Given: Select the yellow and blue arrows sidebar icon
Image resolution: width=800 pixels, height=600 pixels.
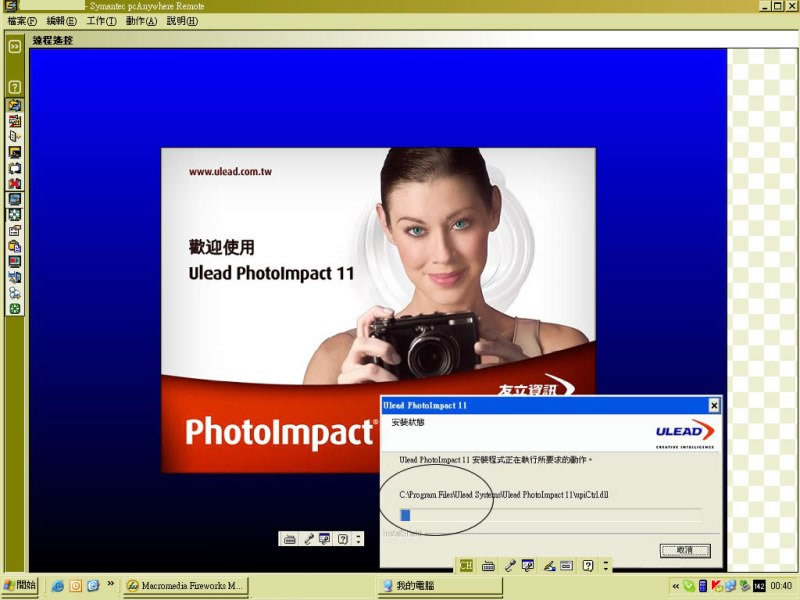Looking at the screenshot, I should pyautogui.click(x=15, y=105).
